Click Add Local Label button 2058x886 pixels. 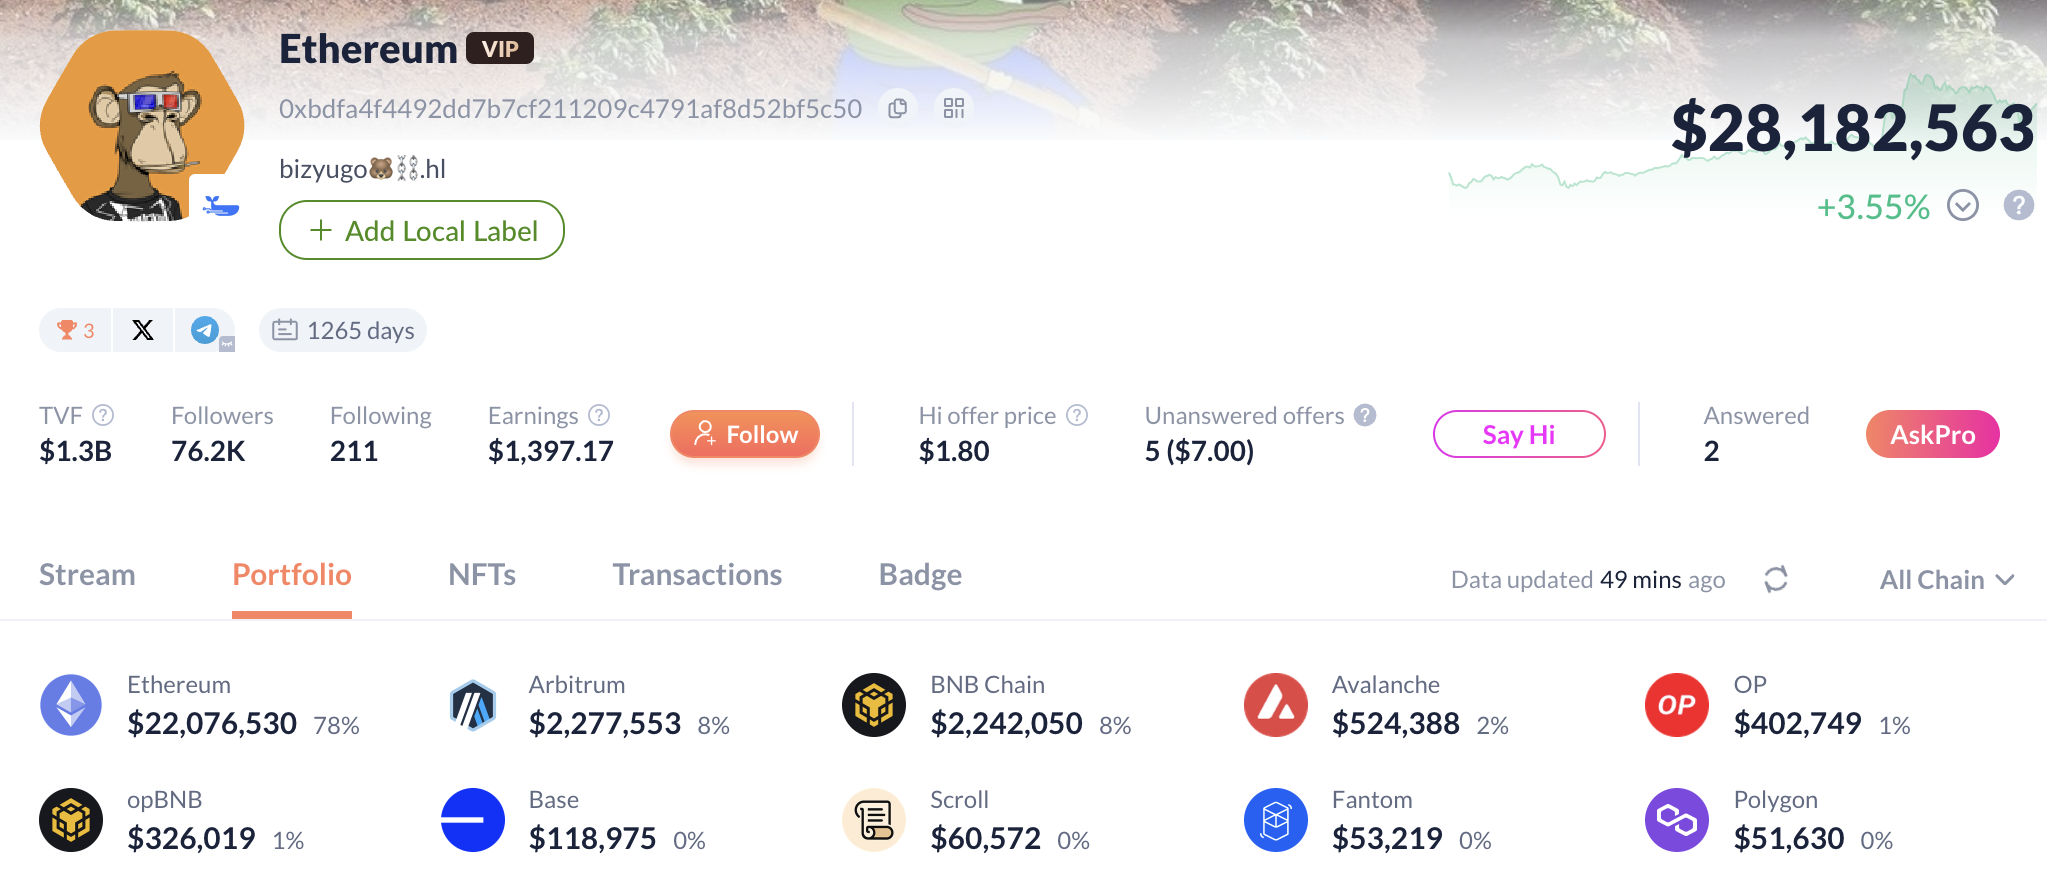pos(422,231)
